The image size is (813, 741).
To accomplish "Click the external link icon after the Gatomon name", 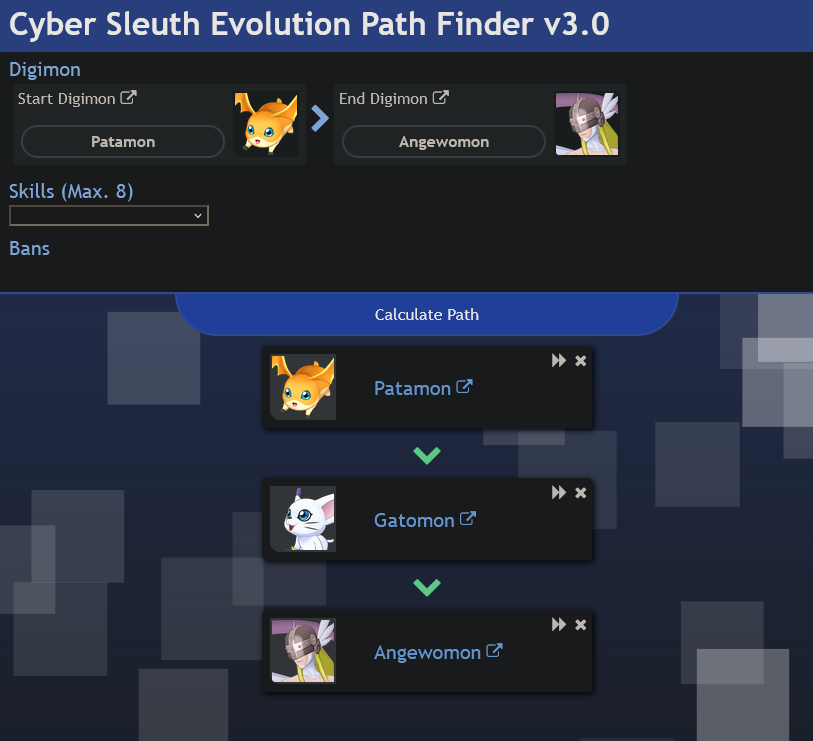I will pyautogui.click(x=468, y=519).
